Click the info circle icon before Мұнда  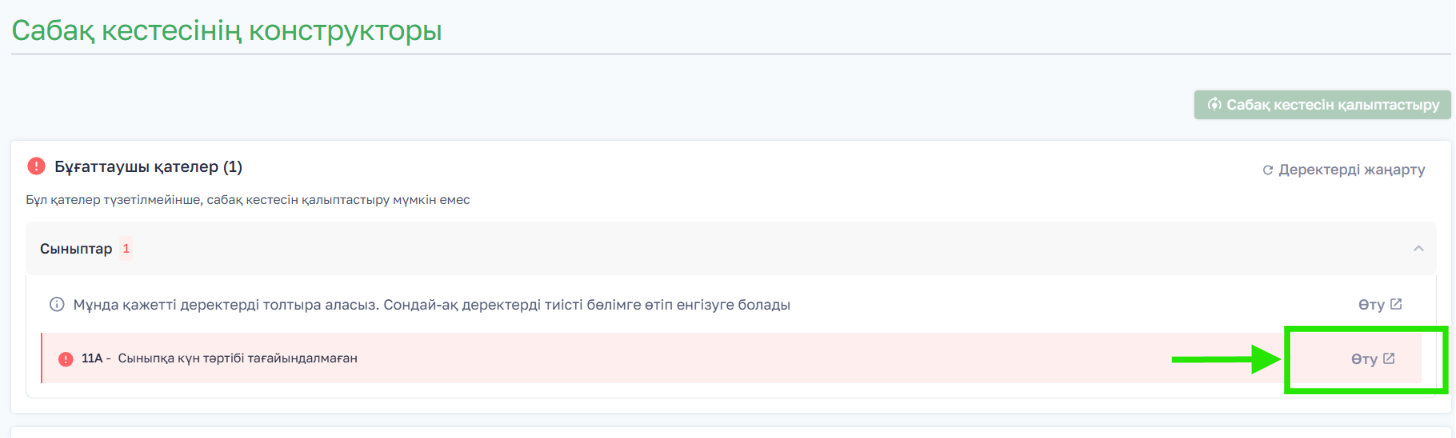pyautogui.click(x=57, y=304)
